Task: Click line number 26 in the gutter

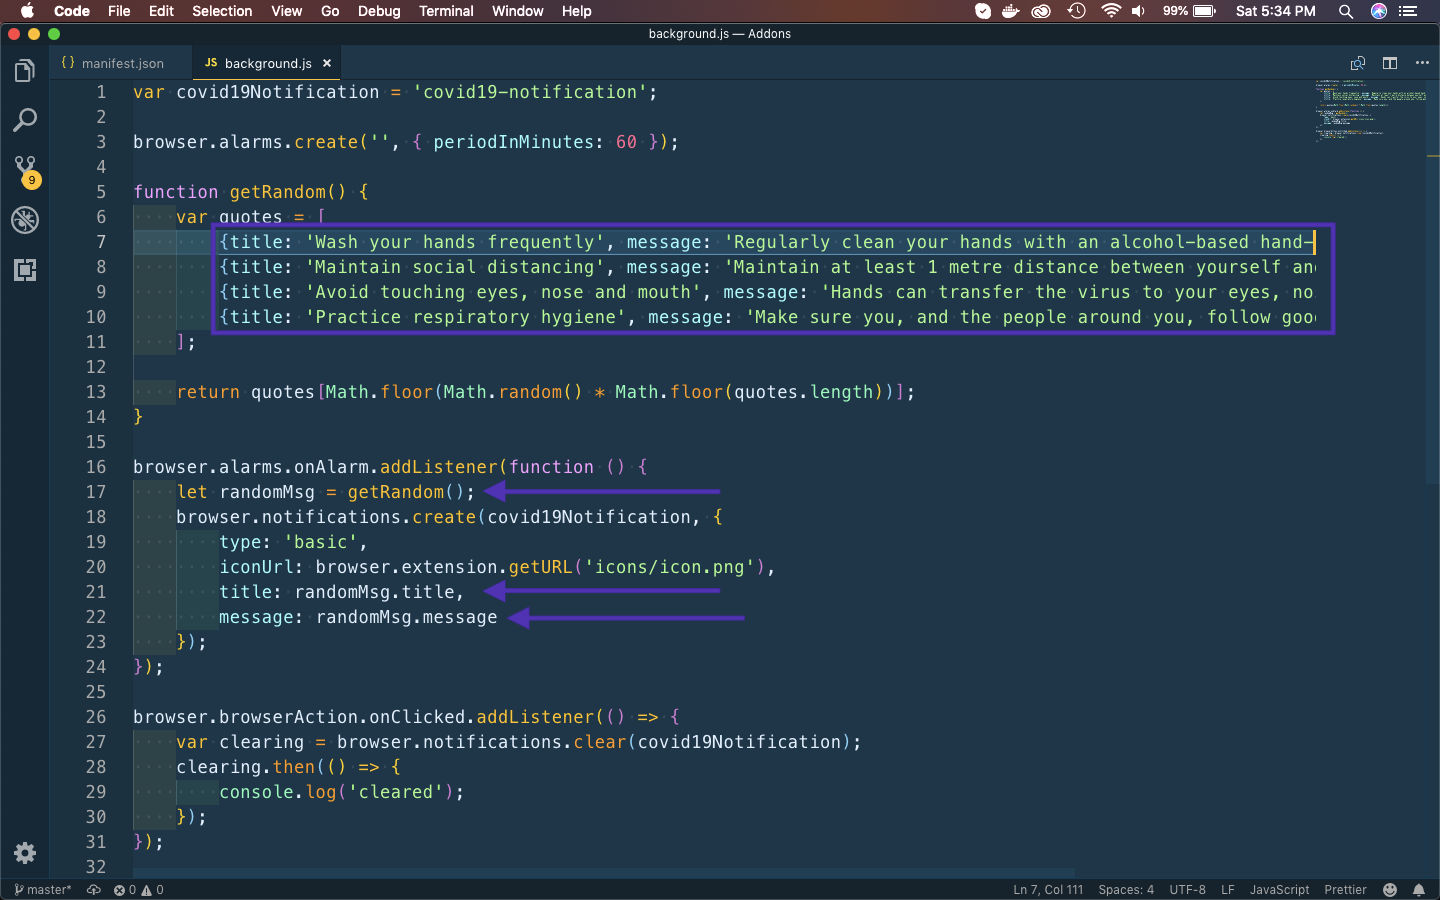Action: (96, 717)
